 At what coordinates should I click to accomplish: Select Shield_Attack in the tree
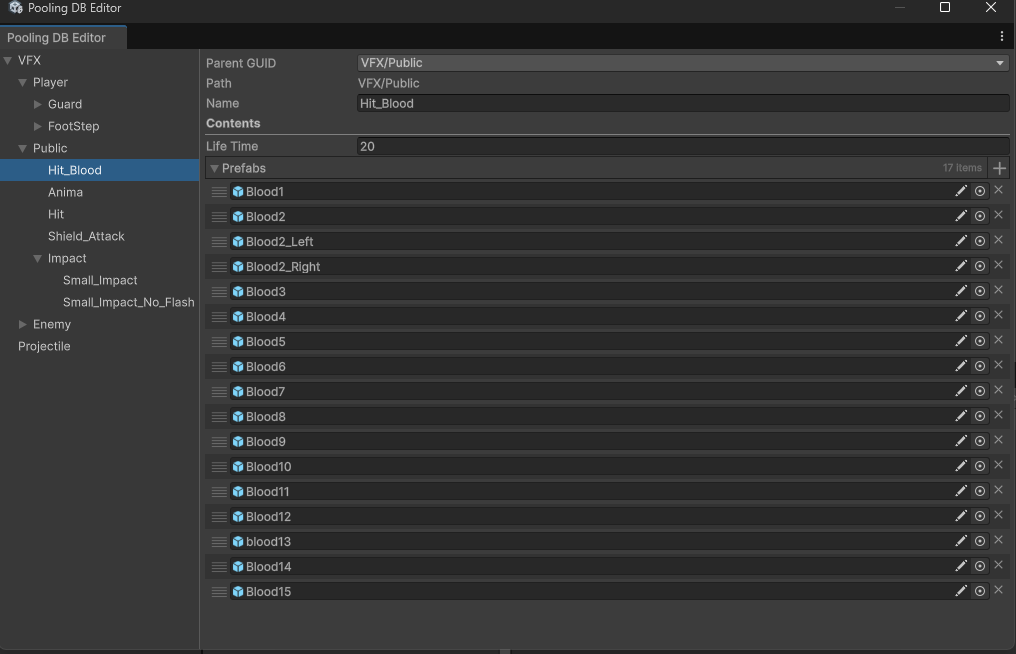tap(86, 236)
